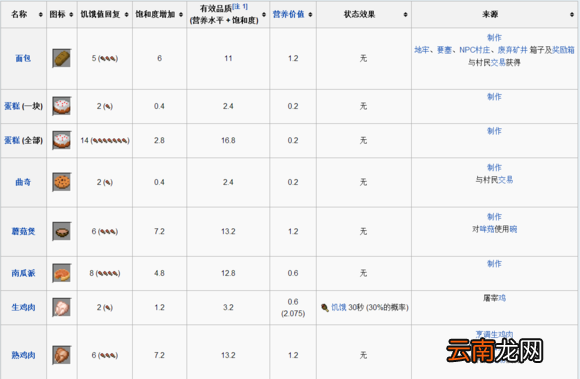Screen dimensions: 580x379
Task: Select the 12.8 value in 南瓜派 row
Action: (228, 273)
